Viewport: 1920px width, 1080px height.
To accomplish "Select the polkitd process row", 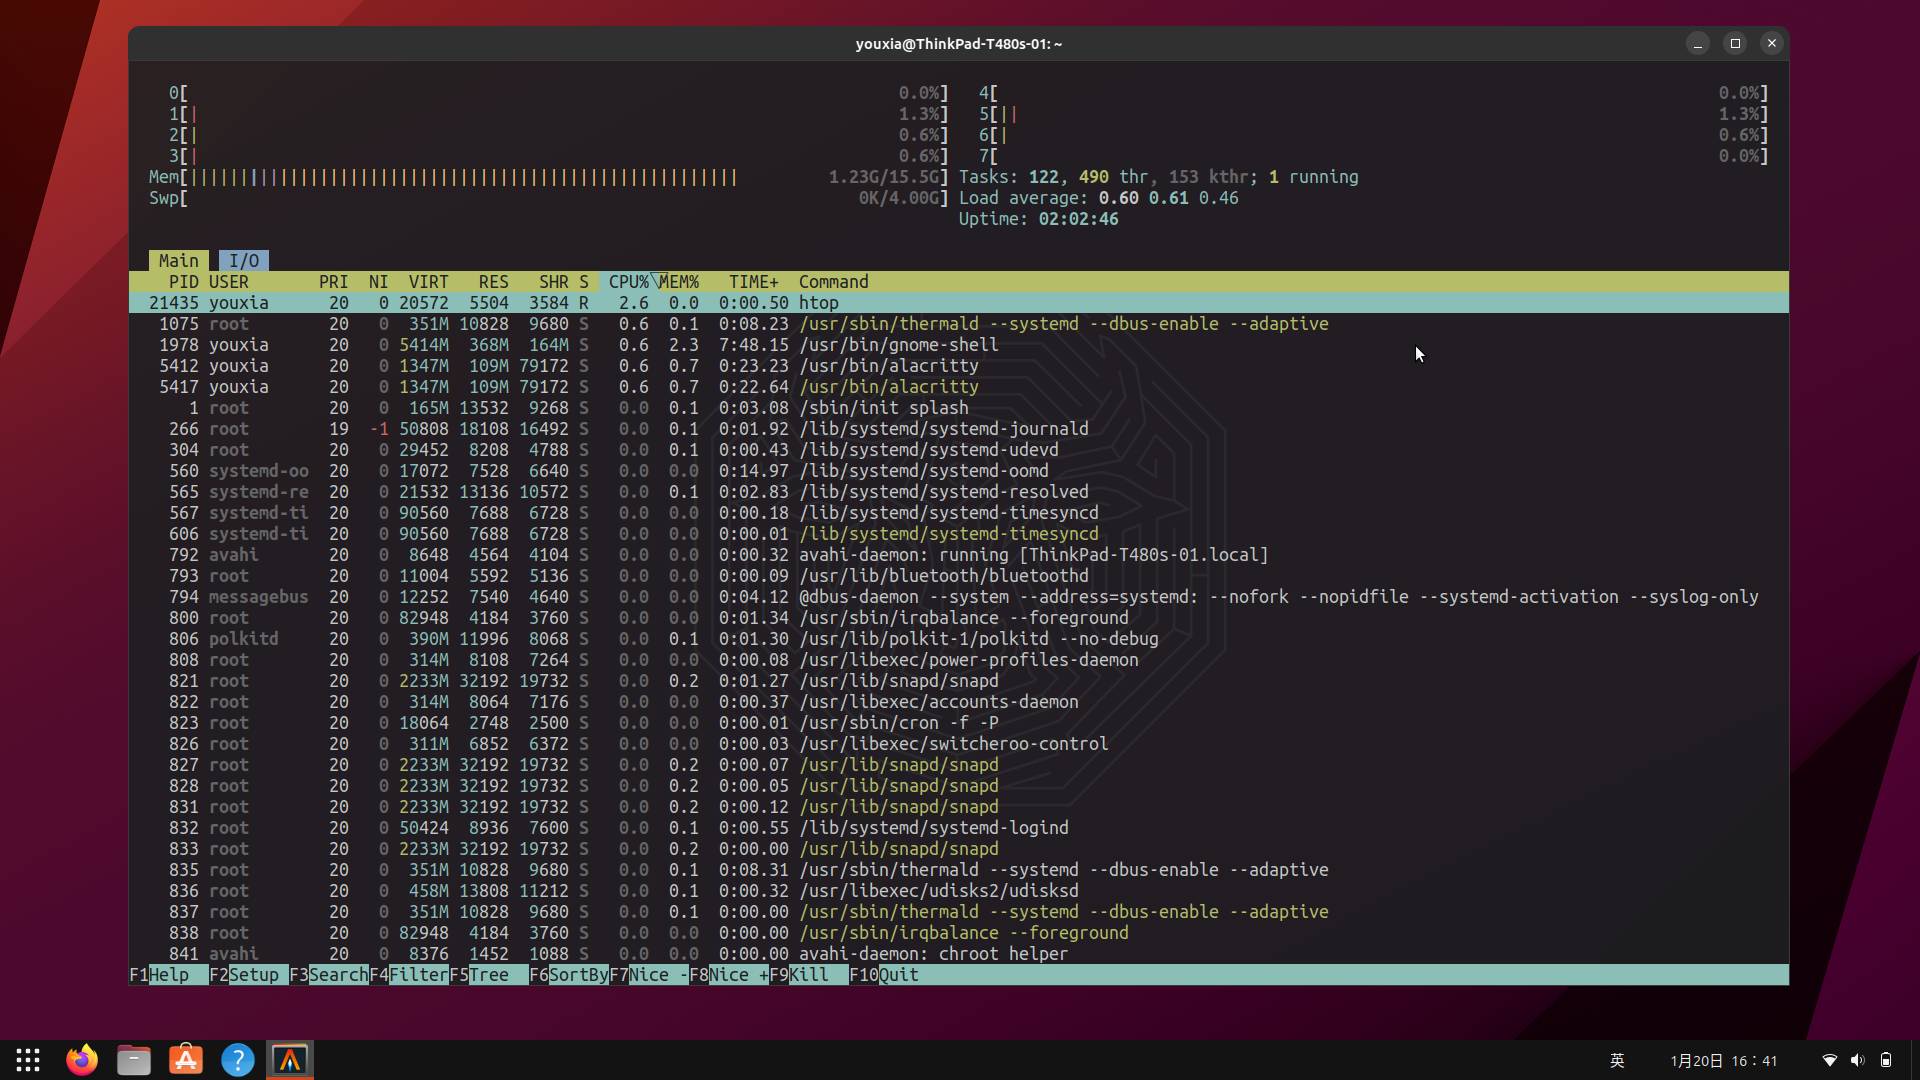I will 959,639.
